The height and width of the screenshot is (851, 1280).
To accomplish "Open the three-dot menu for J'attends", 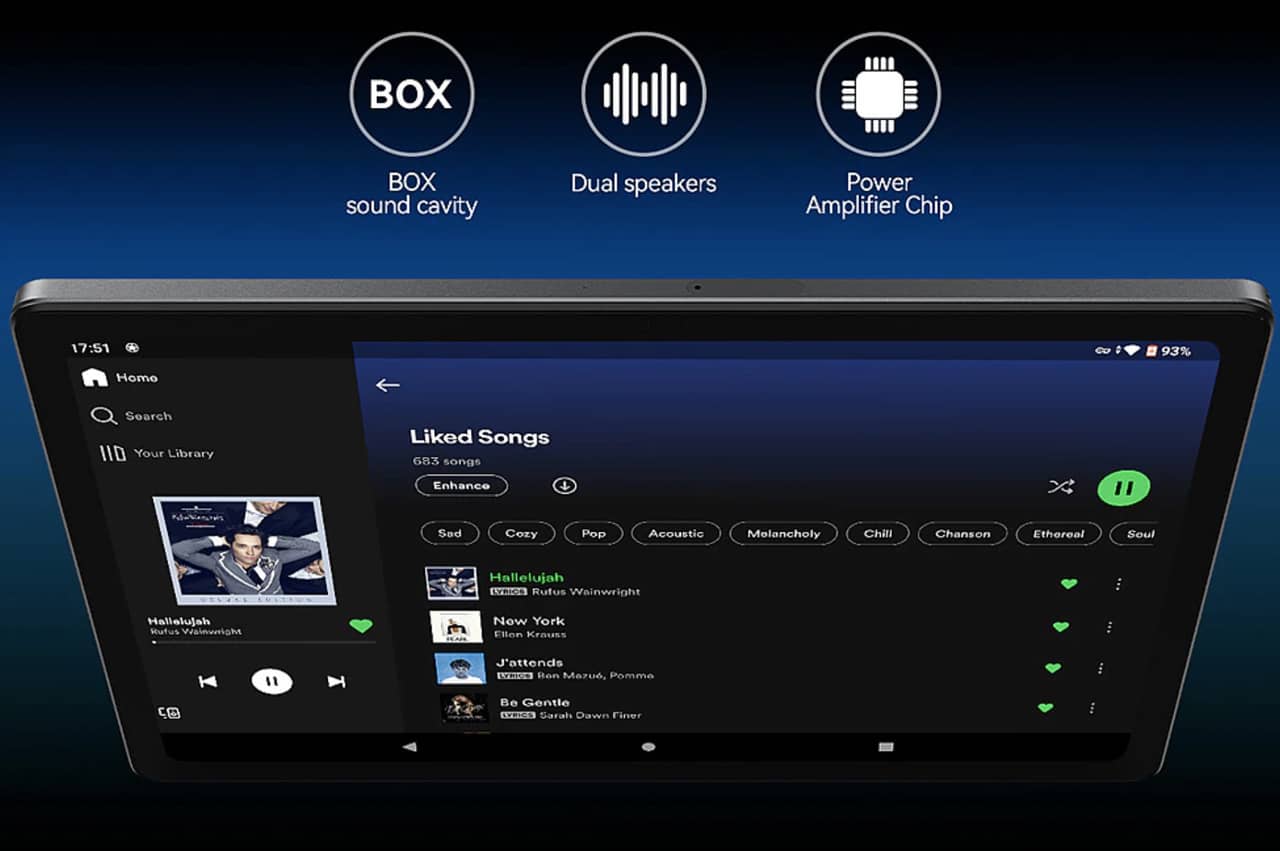I will [1100, 668].
